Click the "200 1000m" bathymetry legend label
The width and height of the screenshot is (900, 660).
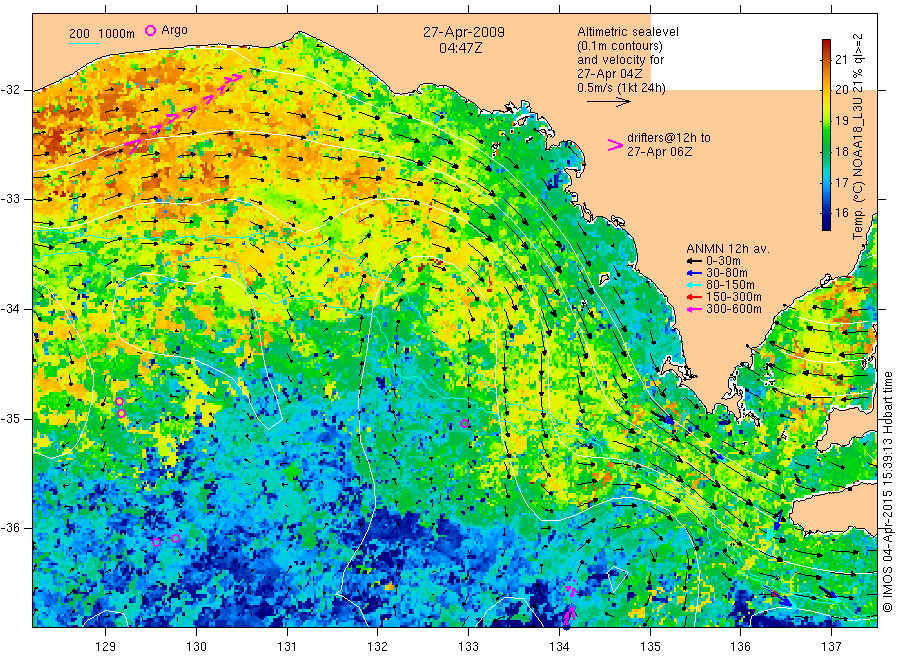pos(102,33)
